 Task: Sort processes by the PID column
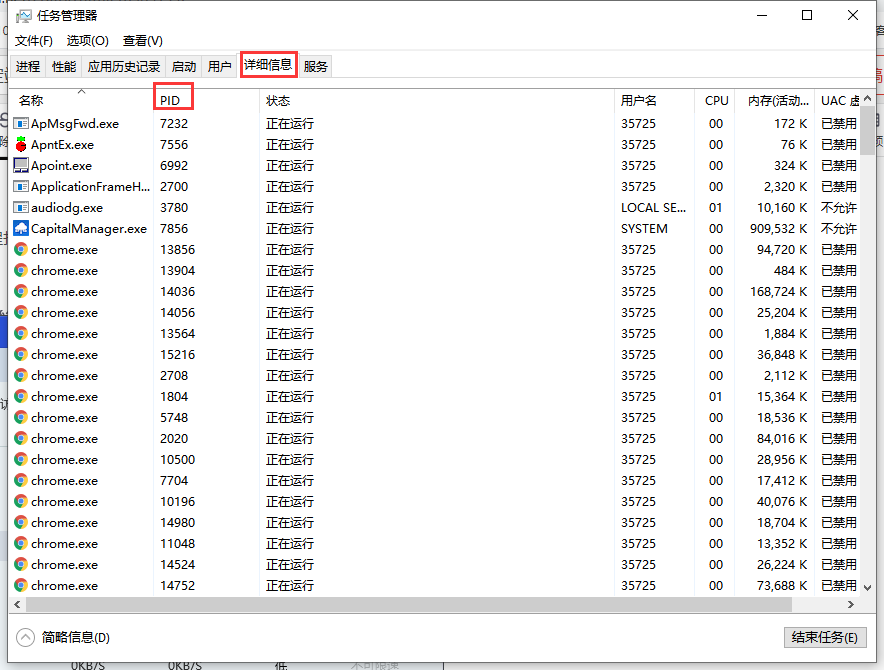170,99
